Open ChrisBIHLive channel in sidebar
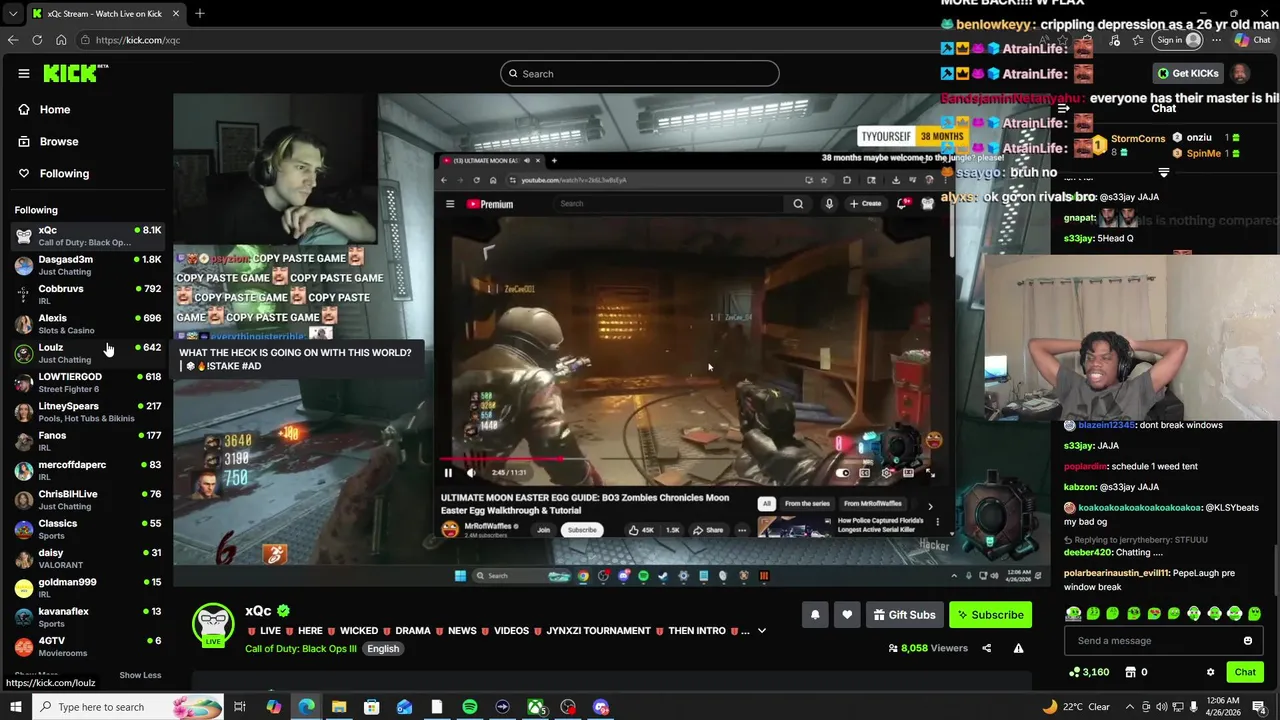 (88, 500)
